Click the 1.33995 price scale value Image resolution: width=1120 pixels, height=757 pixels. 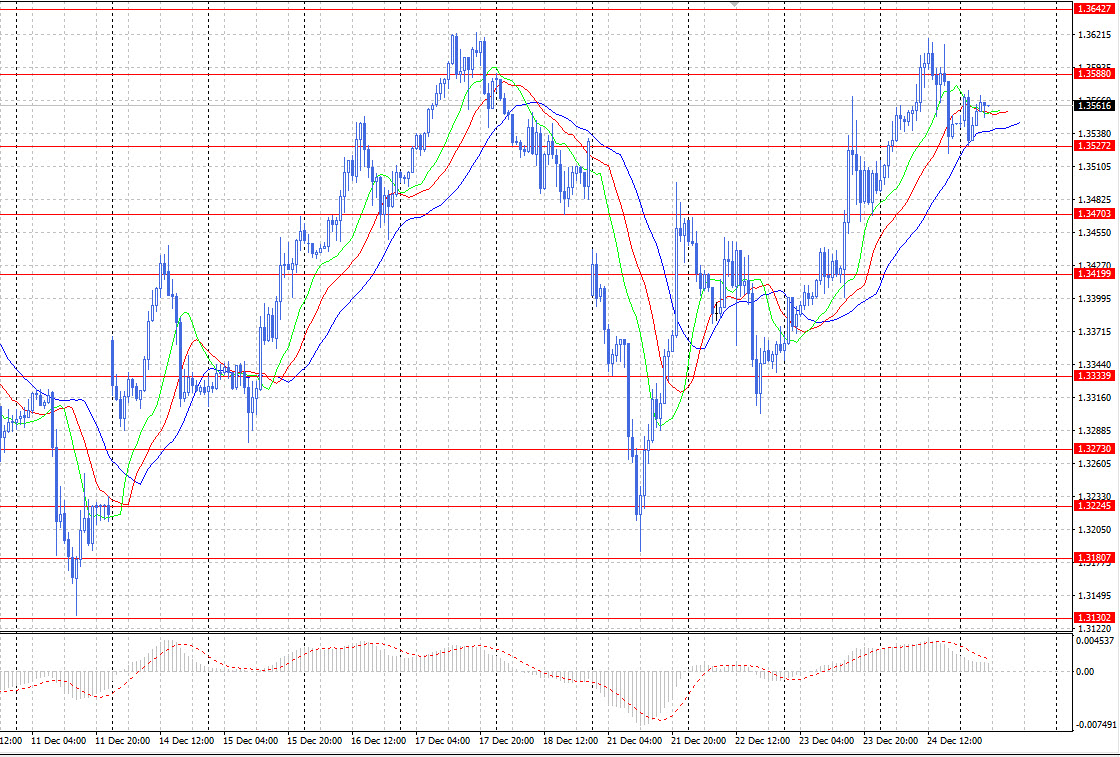[1094, 299]
